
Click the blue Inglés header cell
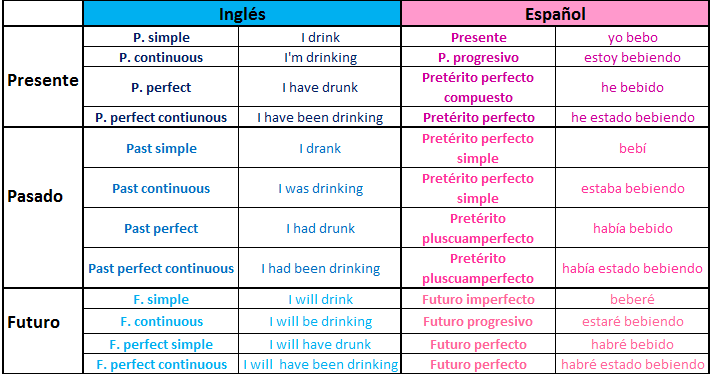click(242, 14)
